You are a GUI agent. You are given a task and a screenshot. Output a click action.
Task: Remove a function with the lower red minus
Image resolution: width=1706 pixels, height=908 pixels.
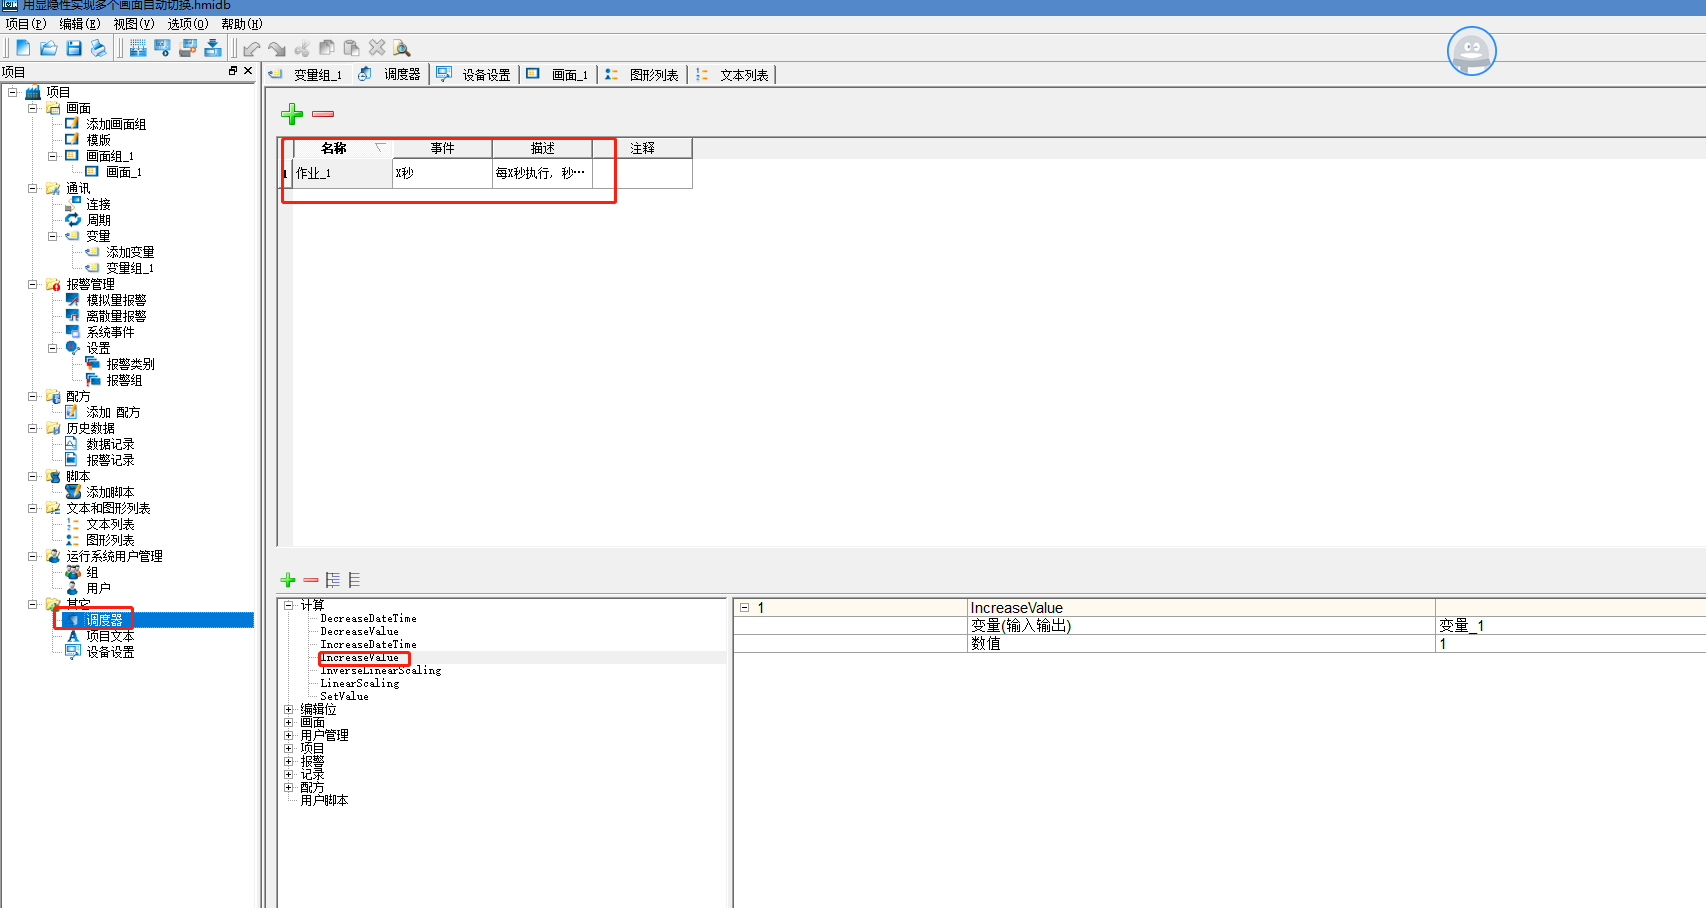pyautogui.click(x=311, y=580)
